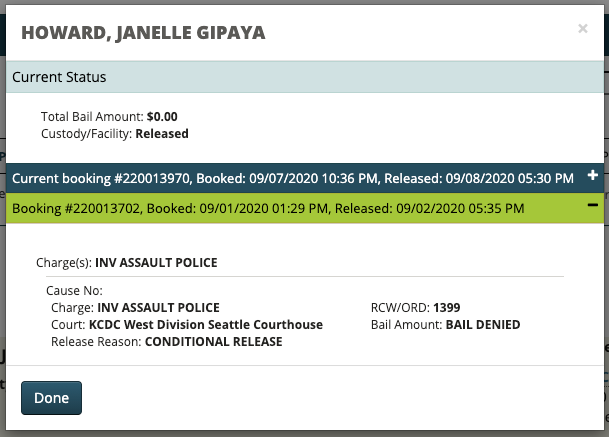Click the Done button

[51, 398]
